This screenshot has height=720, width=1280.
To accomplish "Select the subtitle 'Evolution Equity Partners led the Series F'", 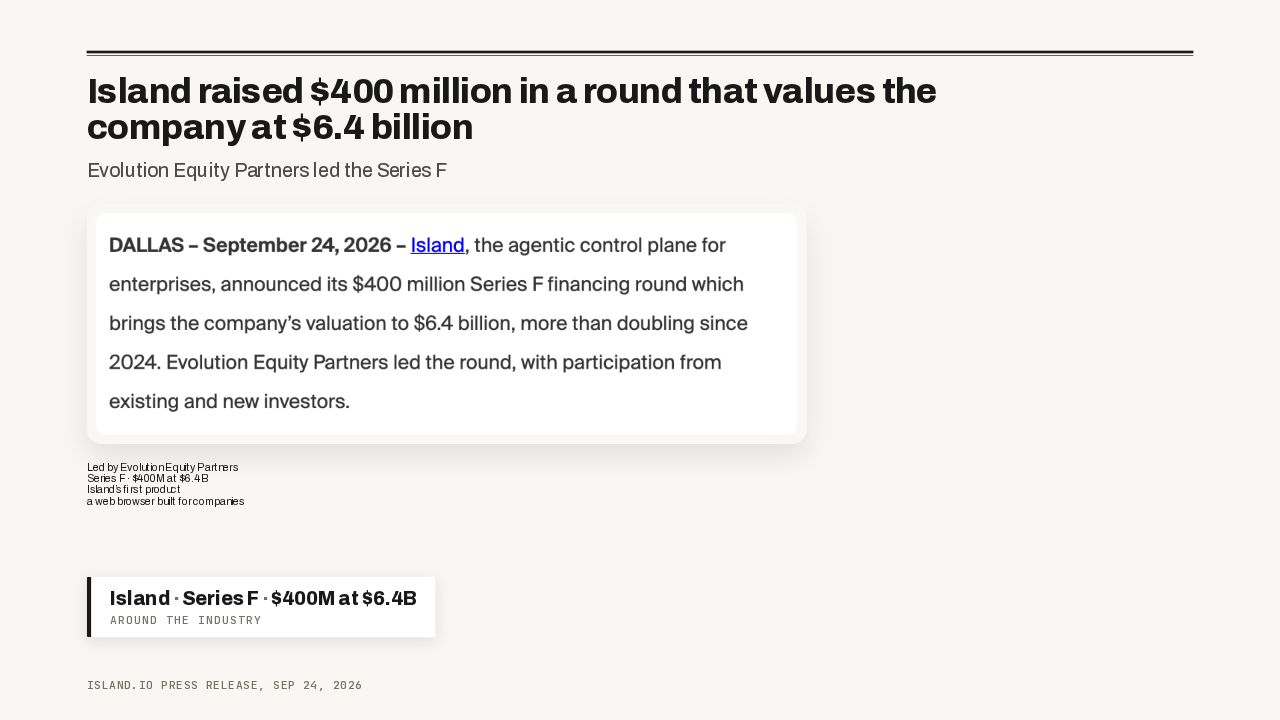I will tap(267, 170).
